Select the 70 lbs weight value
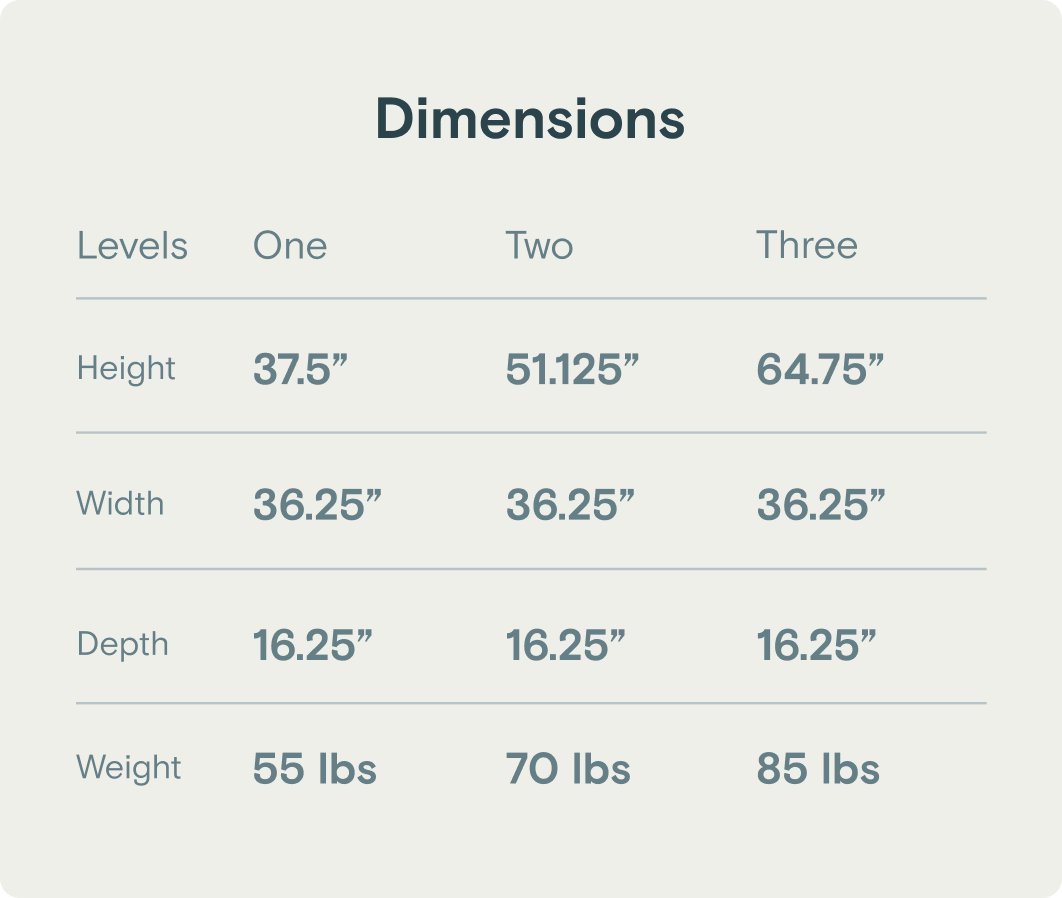The height and width of the screenshot is (898, 1062). pyautogui.click(x=568, y=769)
